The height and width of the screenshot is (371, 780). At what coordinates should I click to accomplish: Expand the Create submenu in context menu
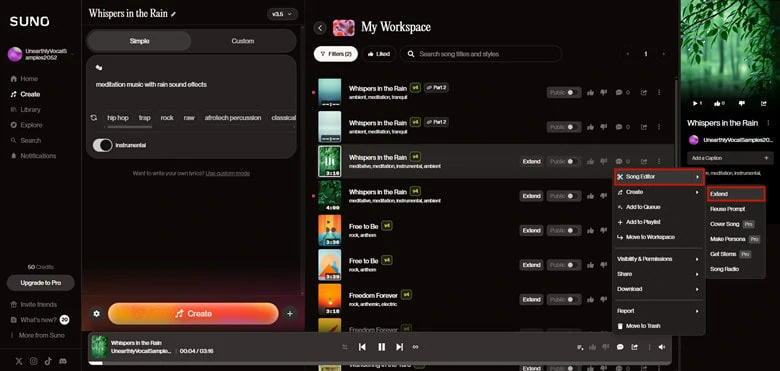[659, 192]
